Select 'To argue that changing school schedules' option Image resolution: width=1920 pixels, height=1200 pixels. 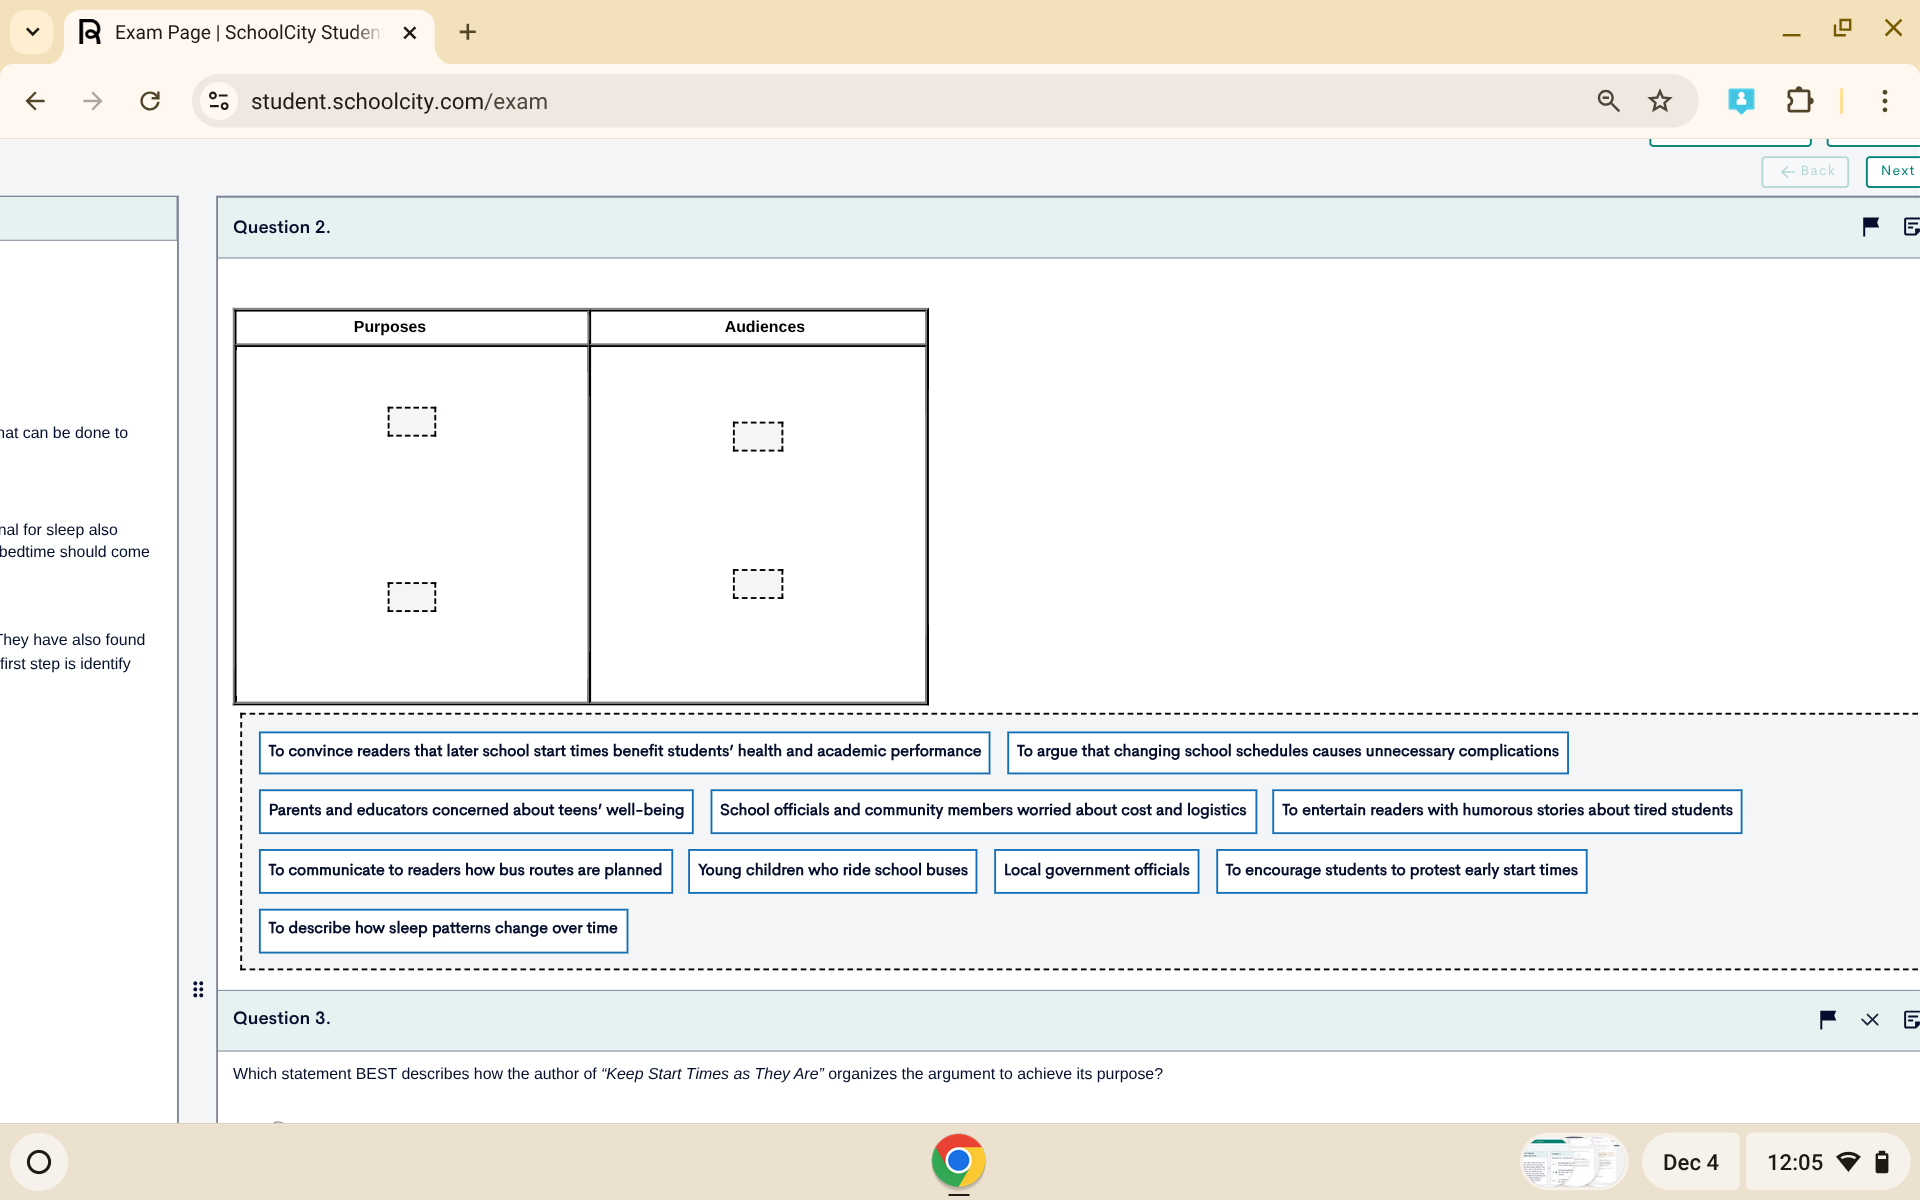(x=1287, y=752)
